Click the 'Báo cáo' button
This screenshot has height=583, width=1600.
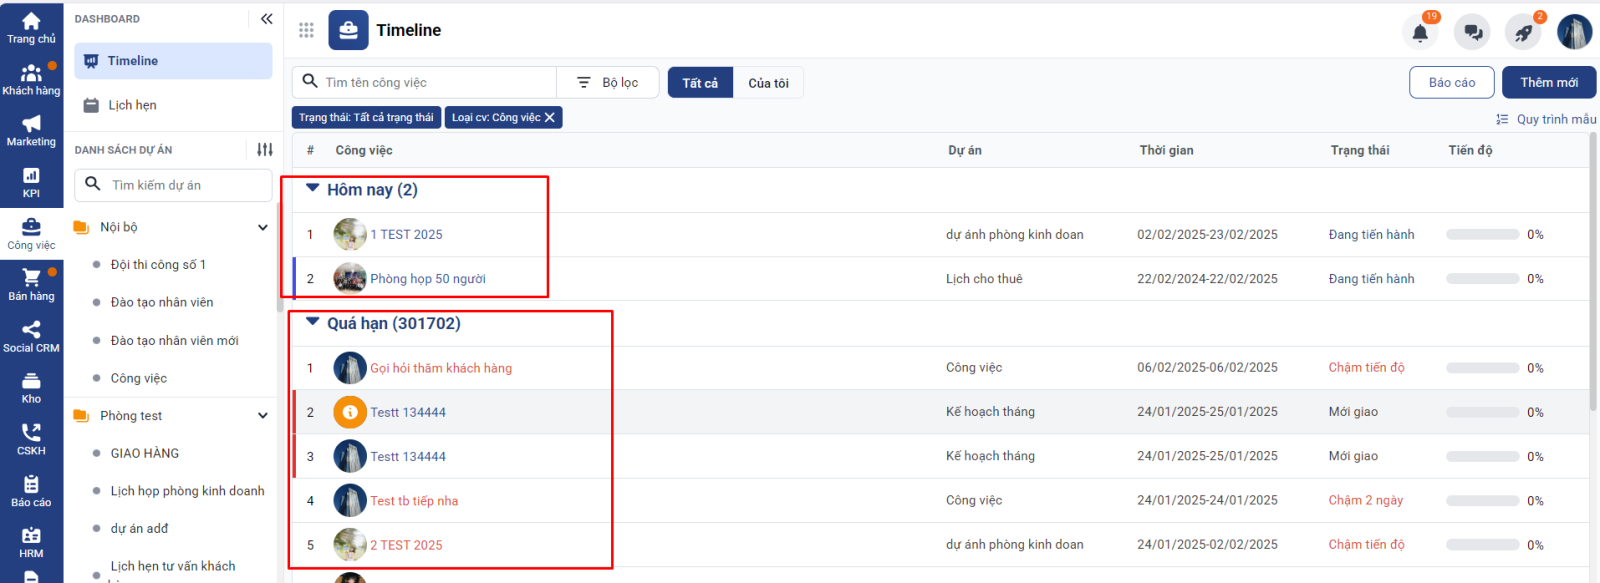click(1451, 82)
